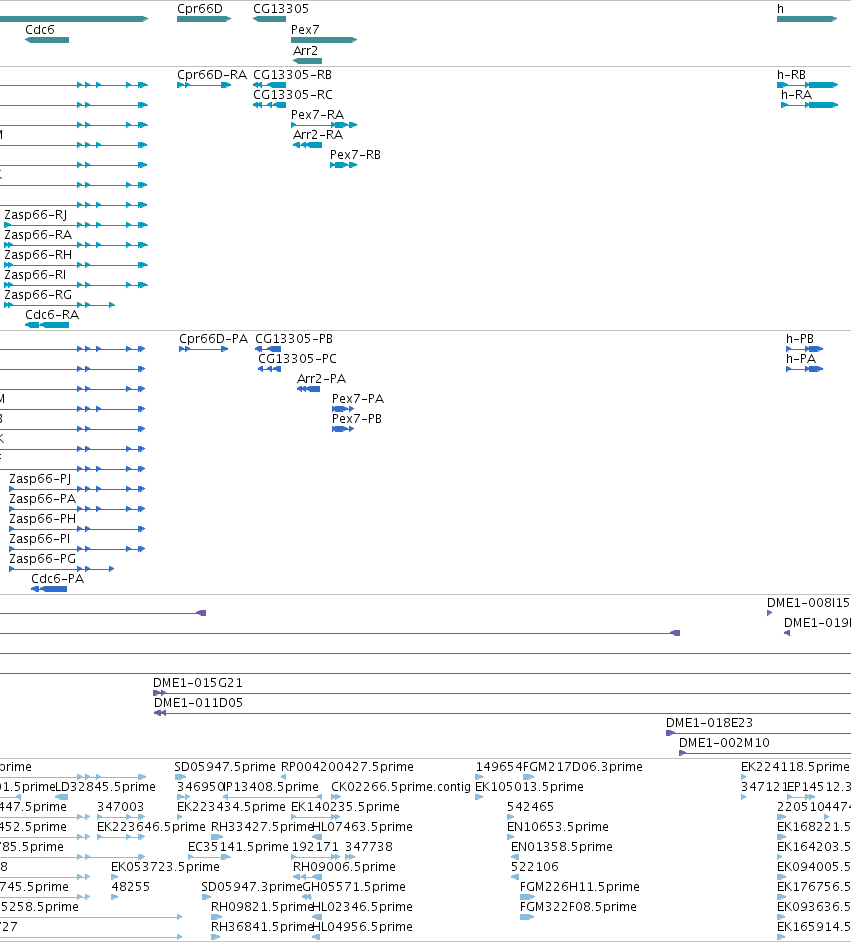This screenshot has height=942, width=851.
Task: Select protein Zasp66-PH
Action: [x=77, y=529]
